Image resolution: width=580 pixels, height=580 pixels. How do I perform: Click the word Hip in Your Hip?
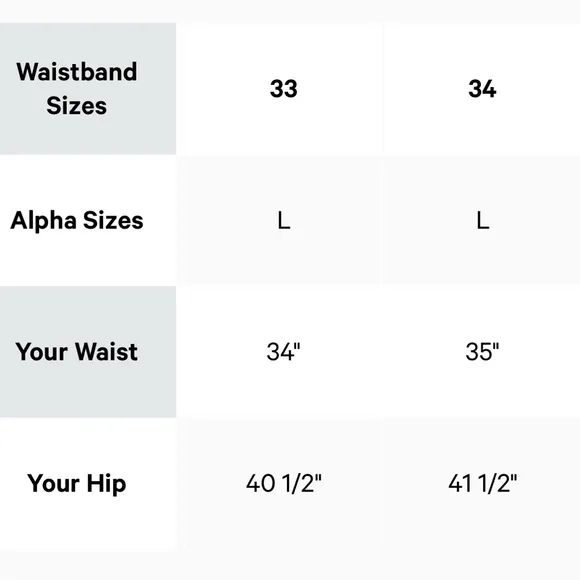click(107, 484)
